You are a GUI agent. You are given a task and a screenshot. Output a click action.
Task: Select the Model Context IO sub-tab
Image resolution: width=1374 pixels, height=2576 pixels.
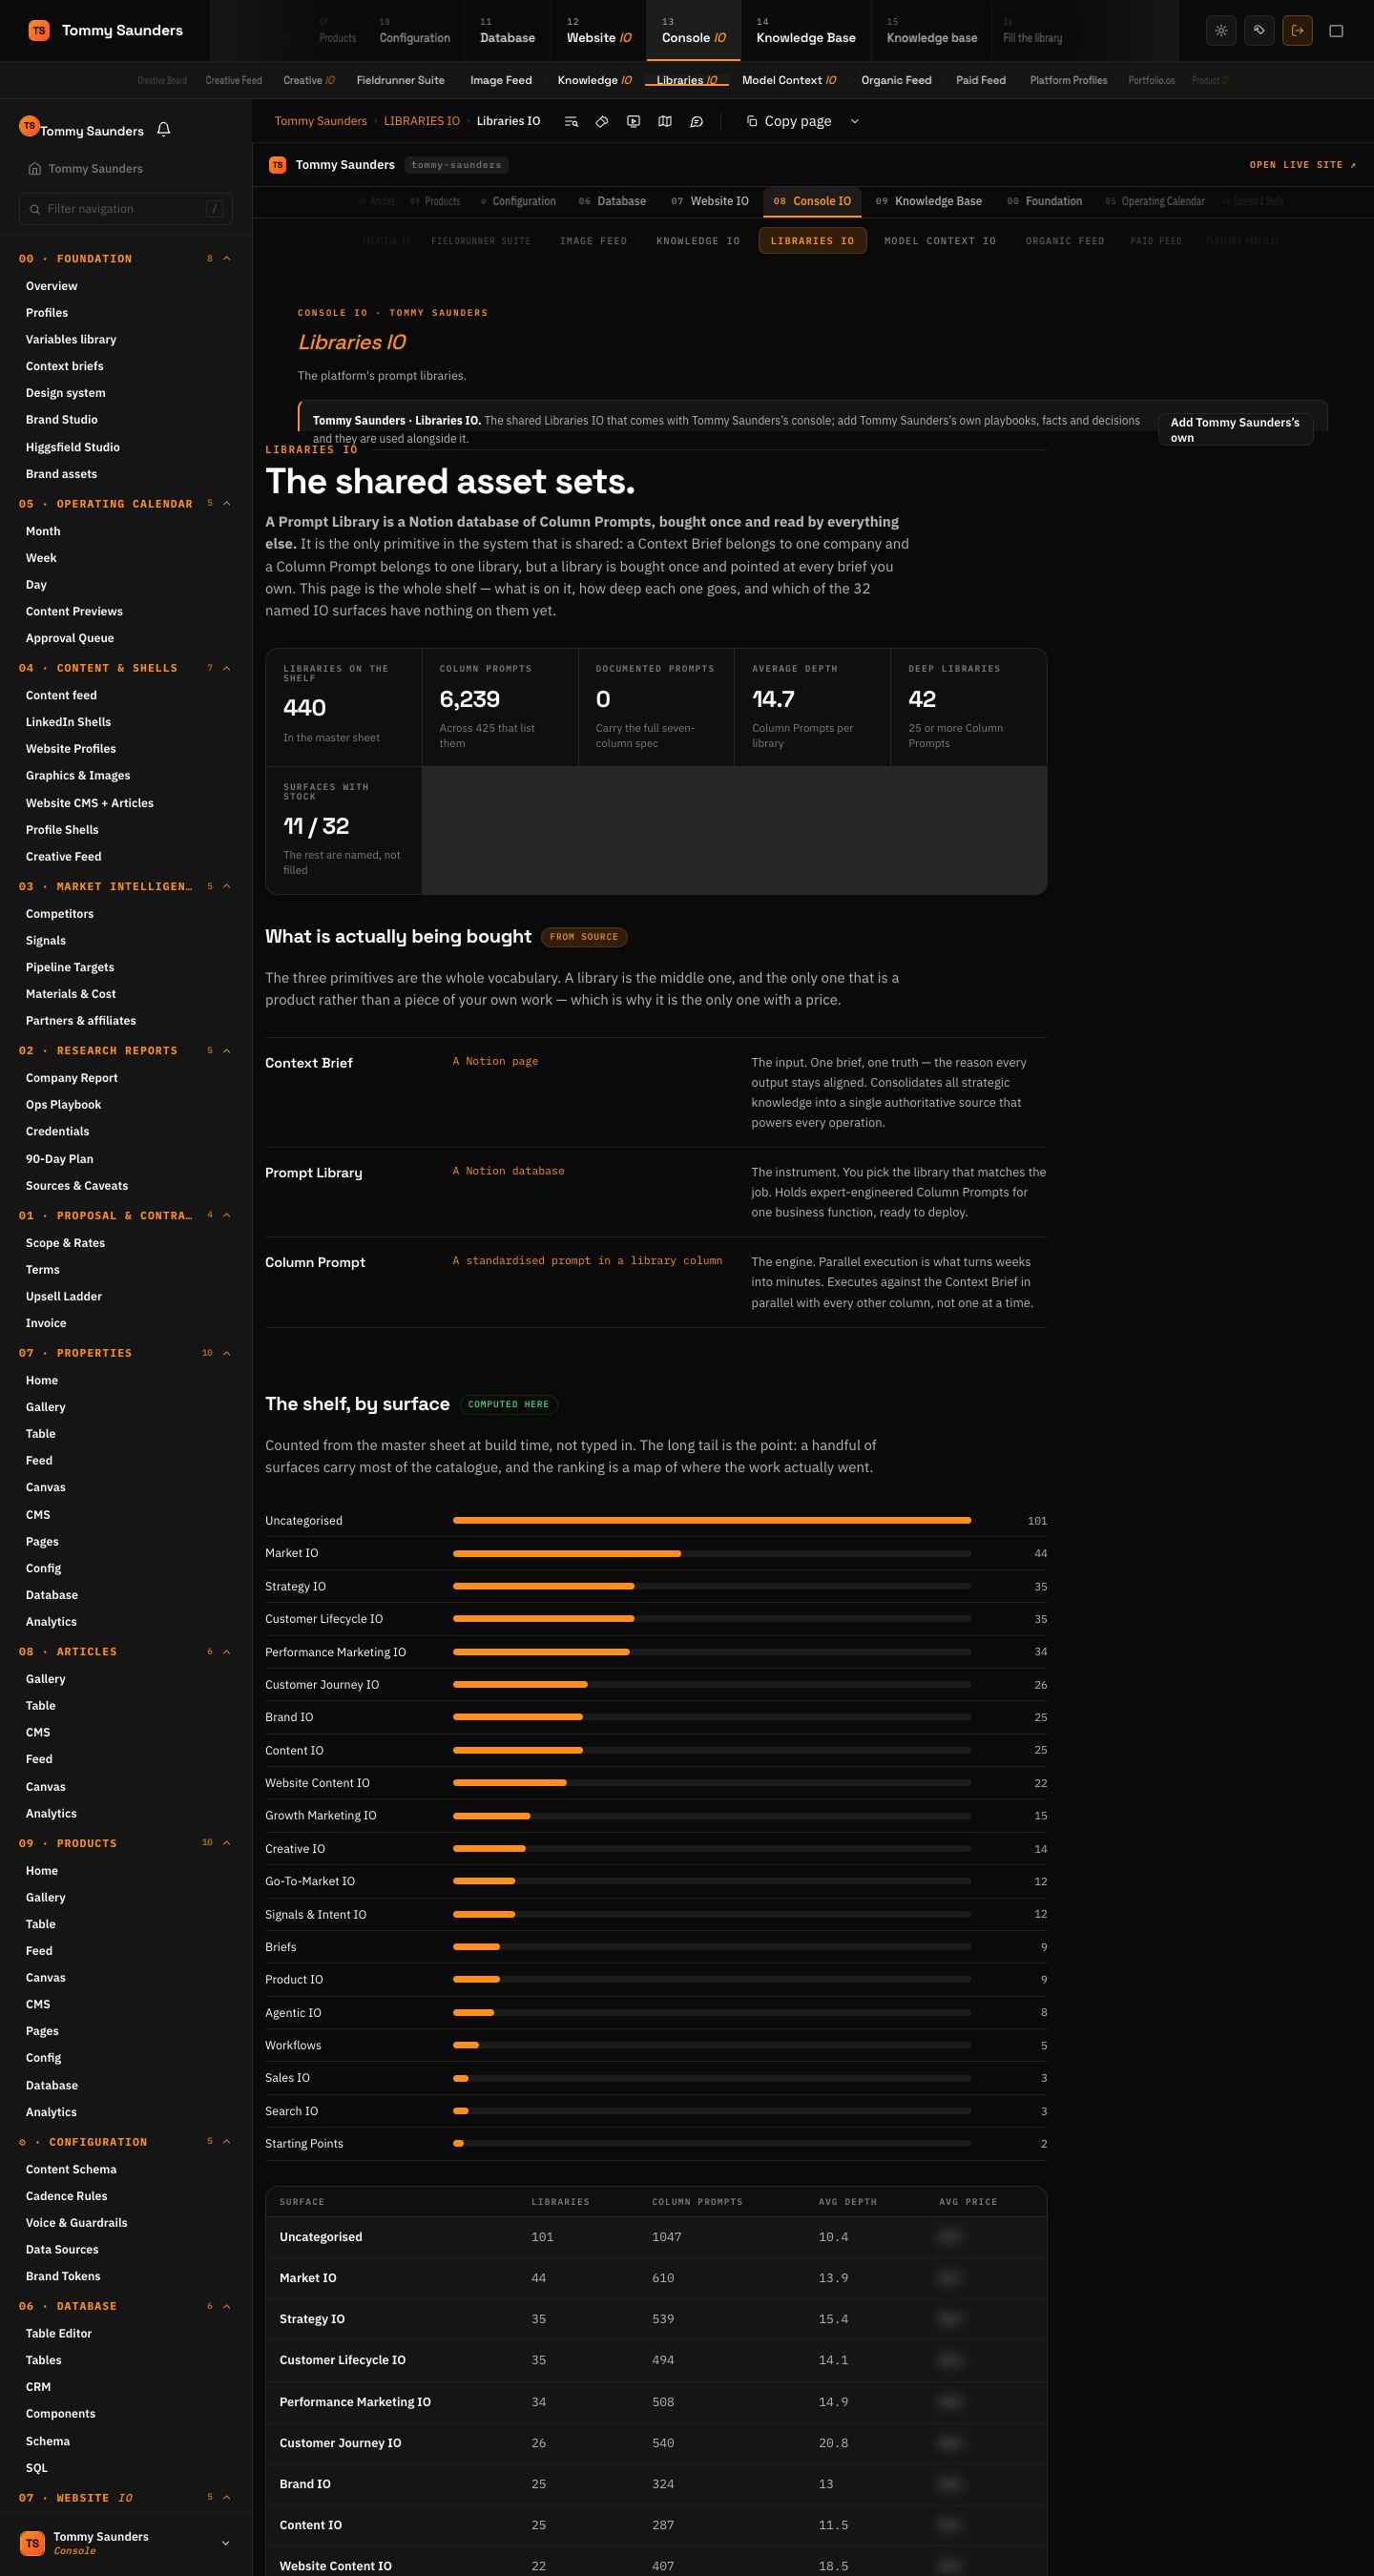pos(789,80)
